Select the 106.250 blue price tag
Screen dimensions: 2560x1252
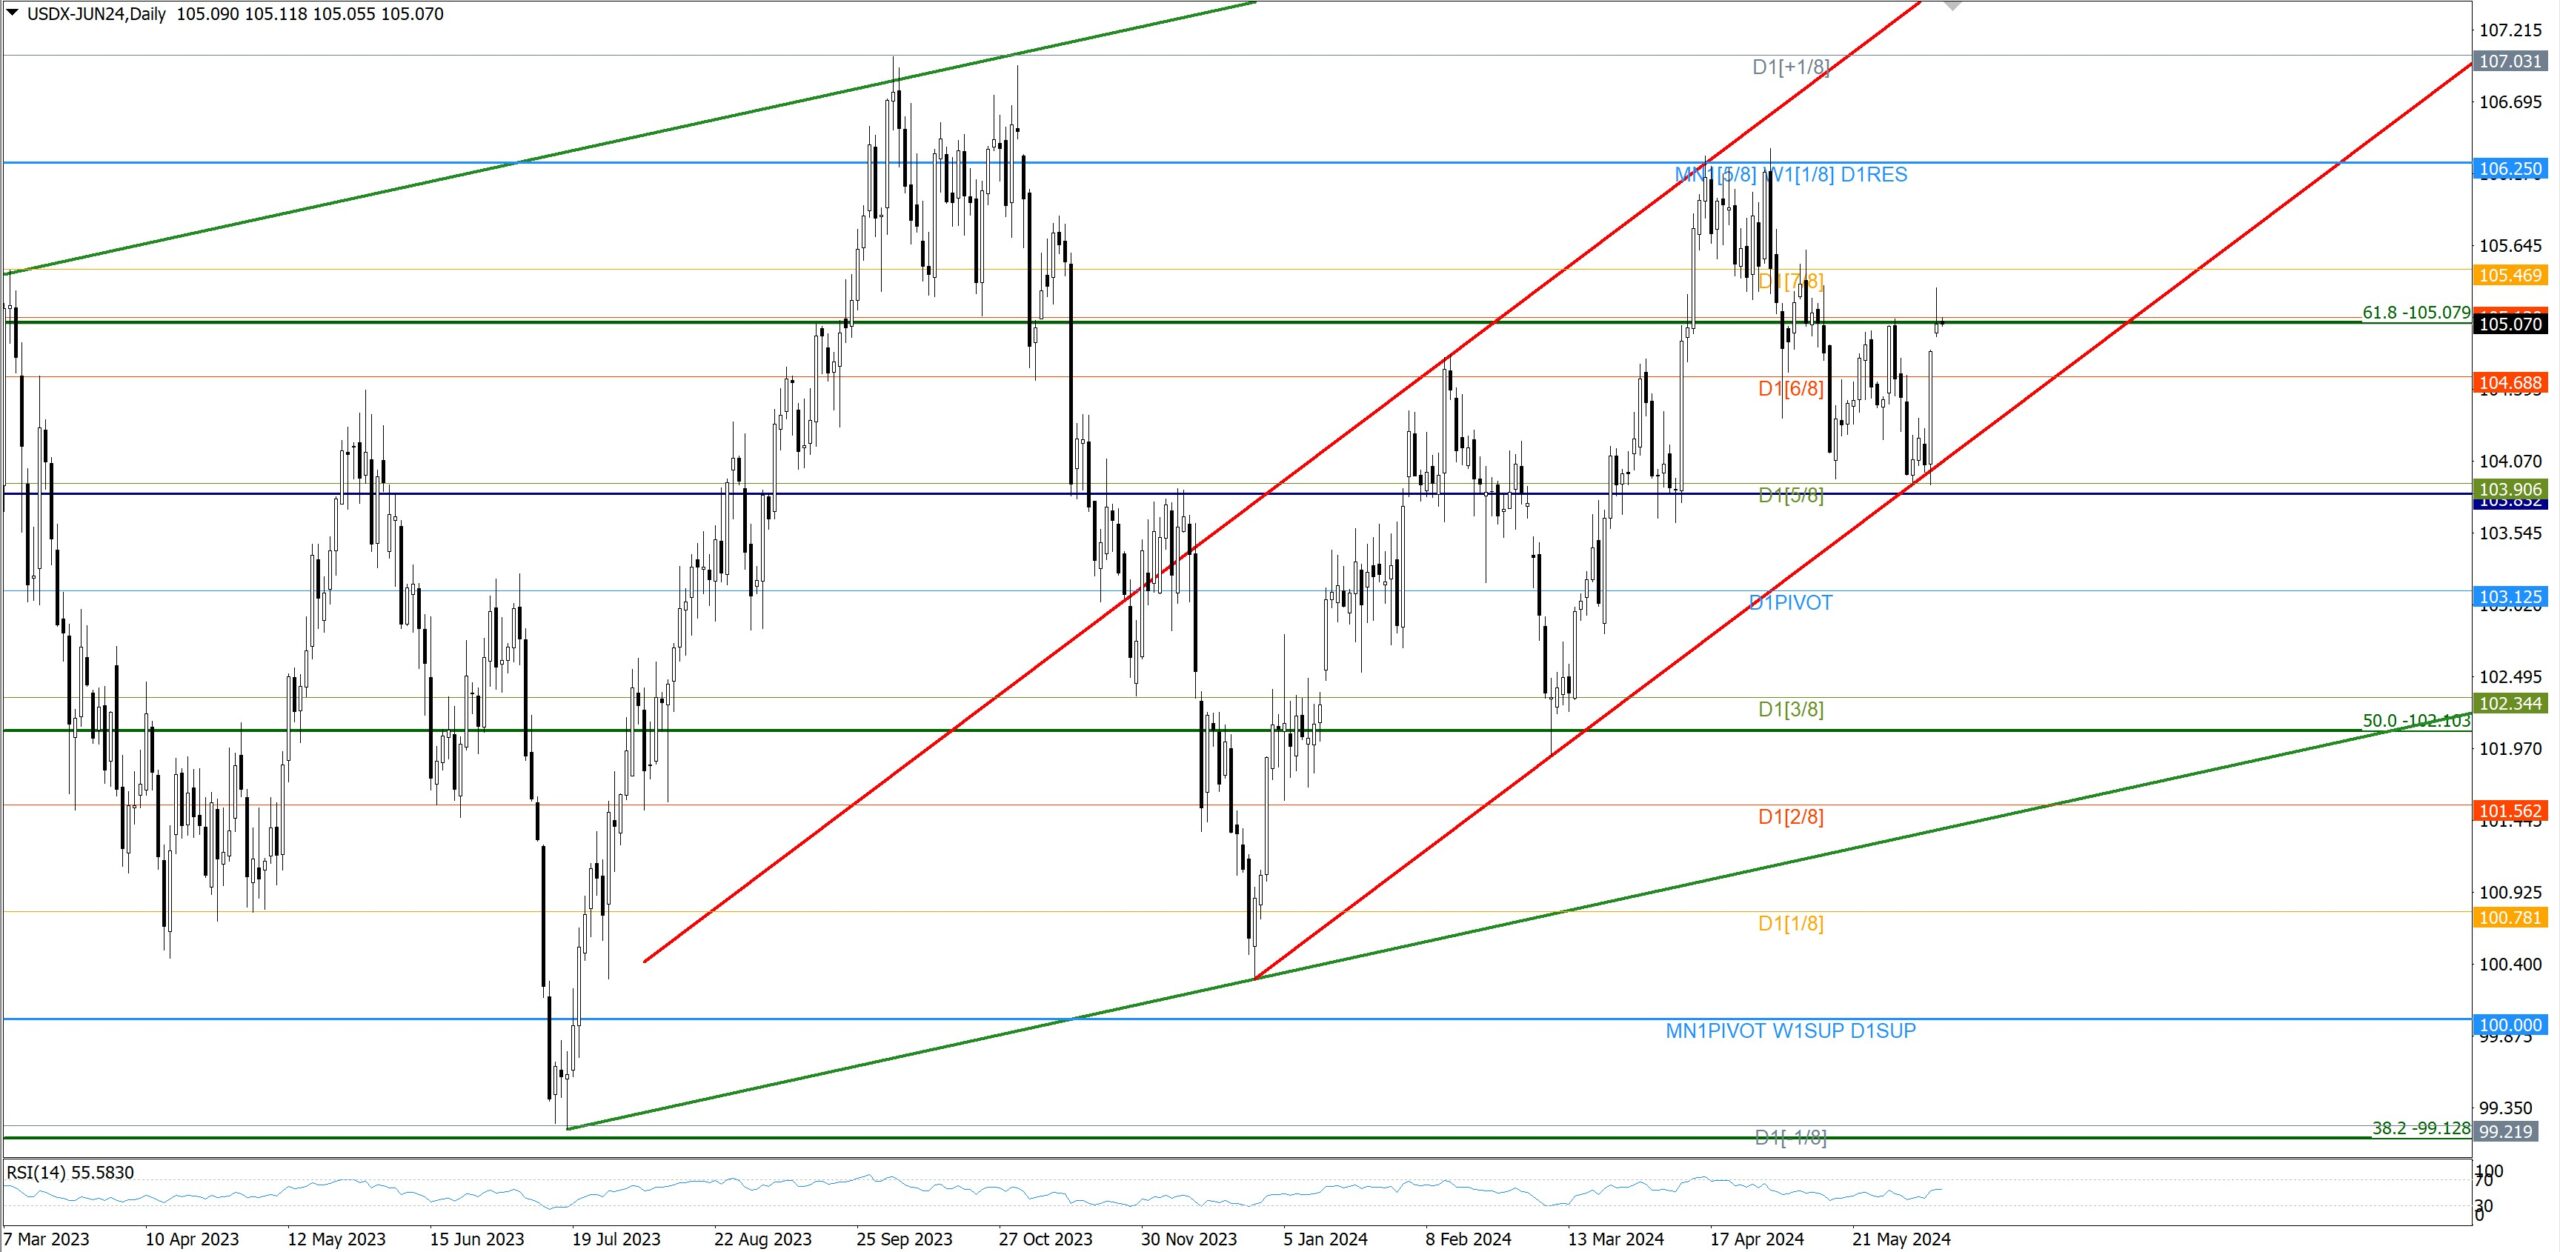[x=2509, y=169]
